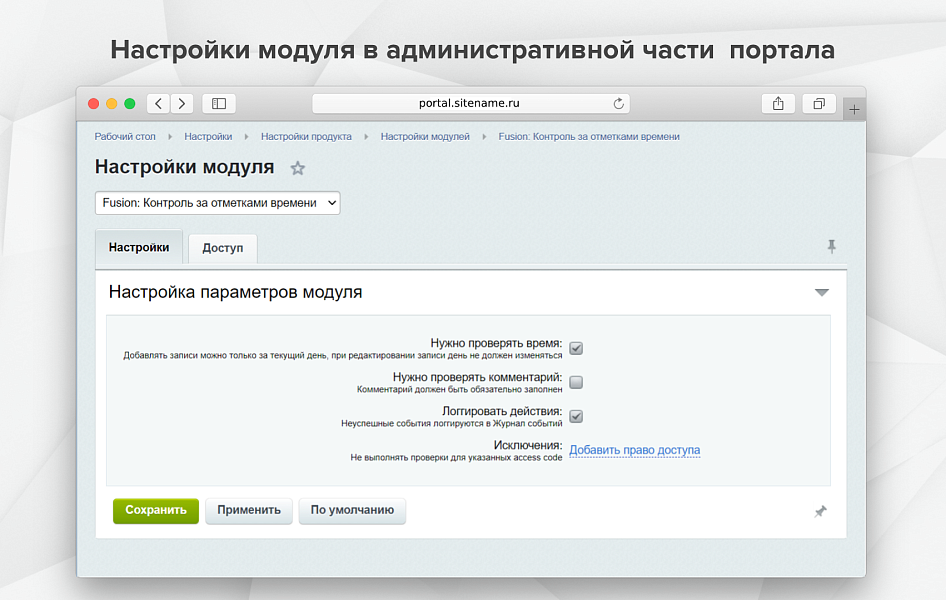The width and height of the screenshot is (946, 600).
Task: Go forward with the browser forward arrow
Action: [x=182, y=104]
